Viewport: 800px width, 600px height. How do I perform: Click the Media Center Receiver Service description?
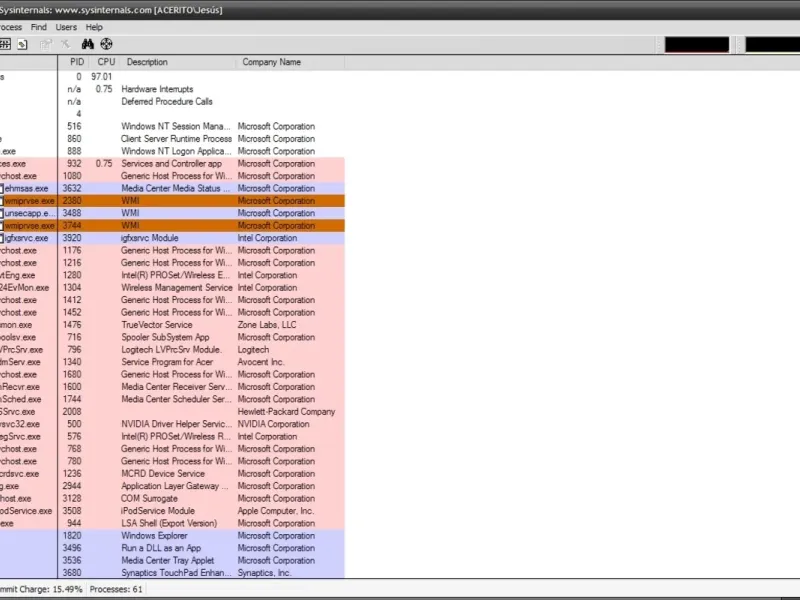coord(176,387)
